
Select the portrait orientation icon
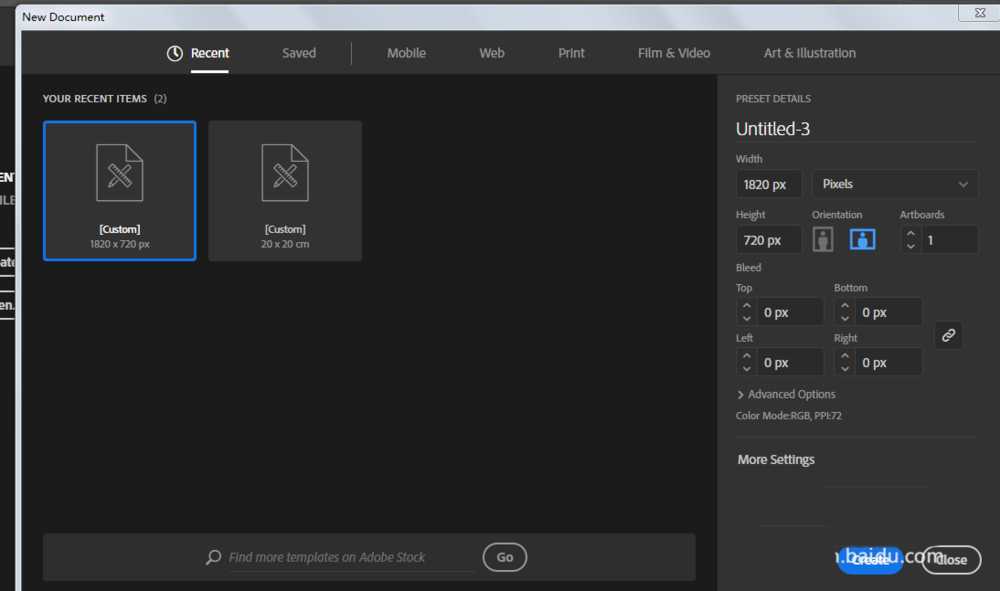point(823,240)
